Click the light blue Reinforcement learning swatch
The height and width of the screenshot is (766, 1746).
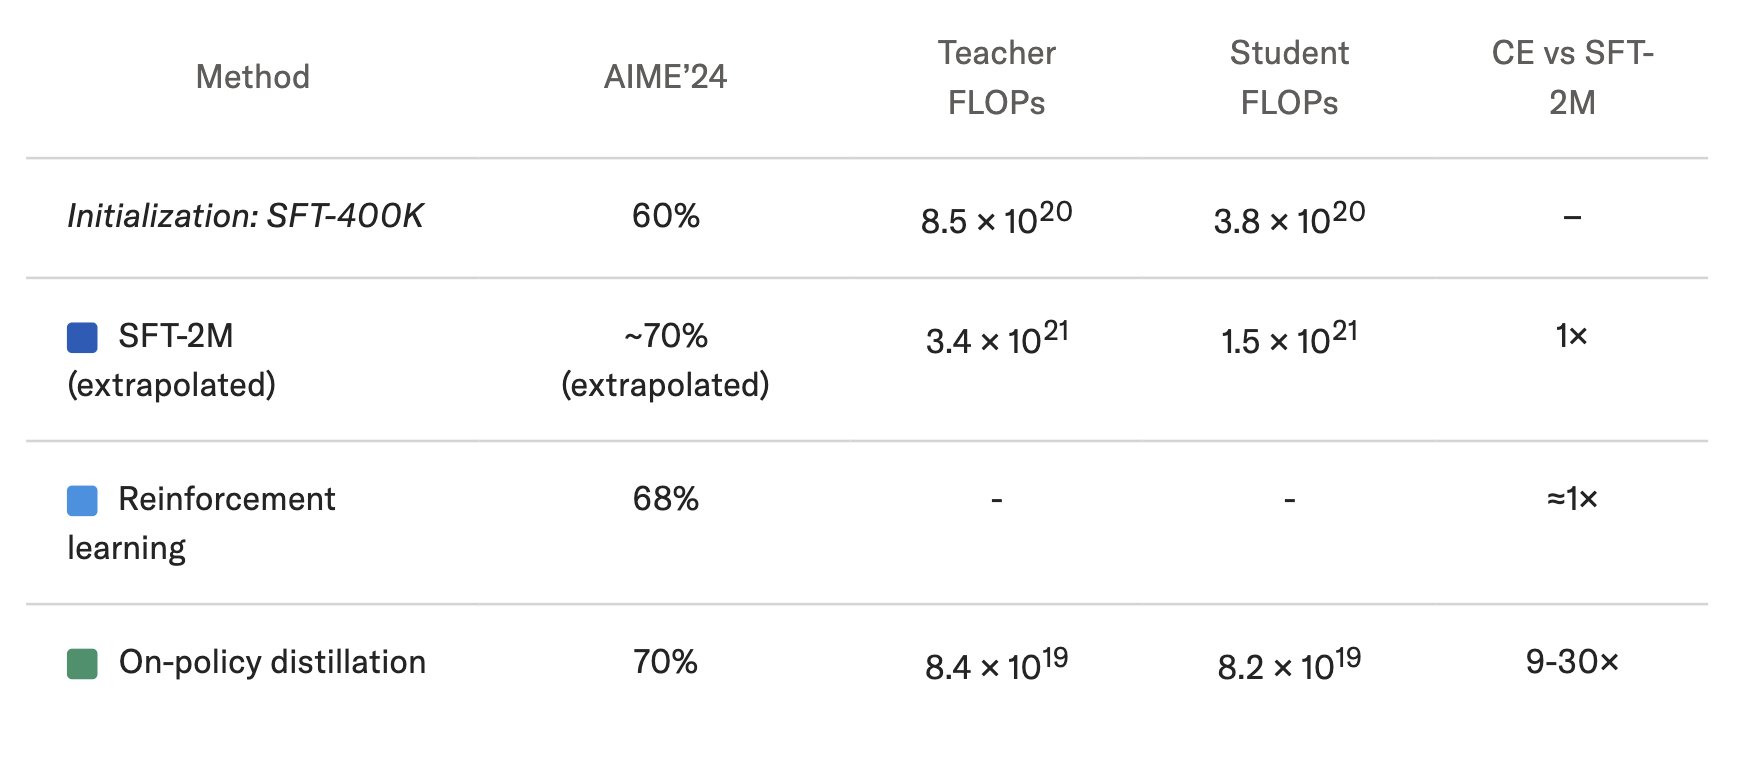pos(82,500)
